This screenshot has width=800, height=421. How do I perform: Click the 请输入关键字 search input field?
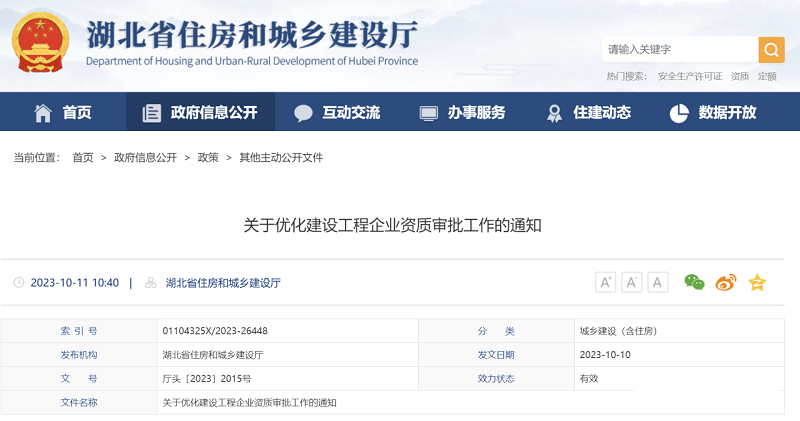(x=680, y=49)
